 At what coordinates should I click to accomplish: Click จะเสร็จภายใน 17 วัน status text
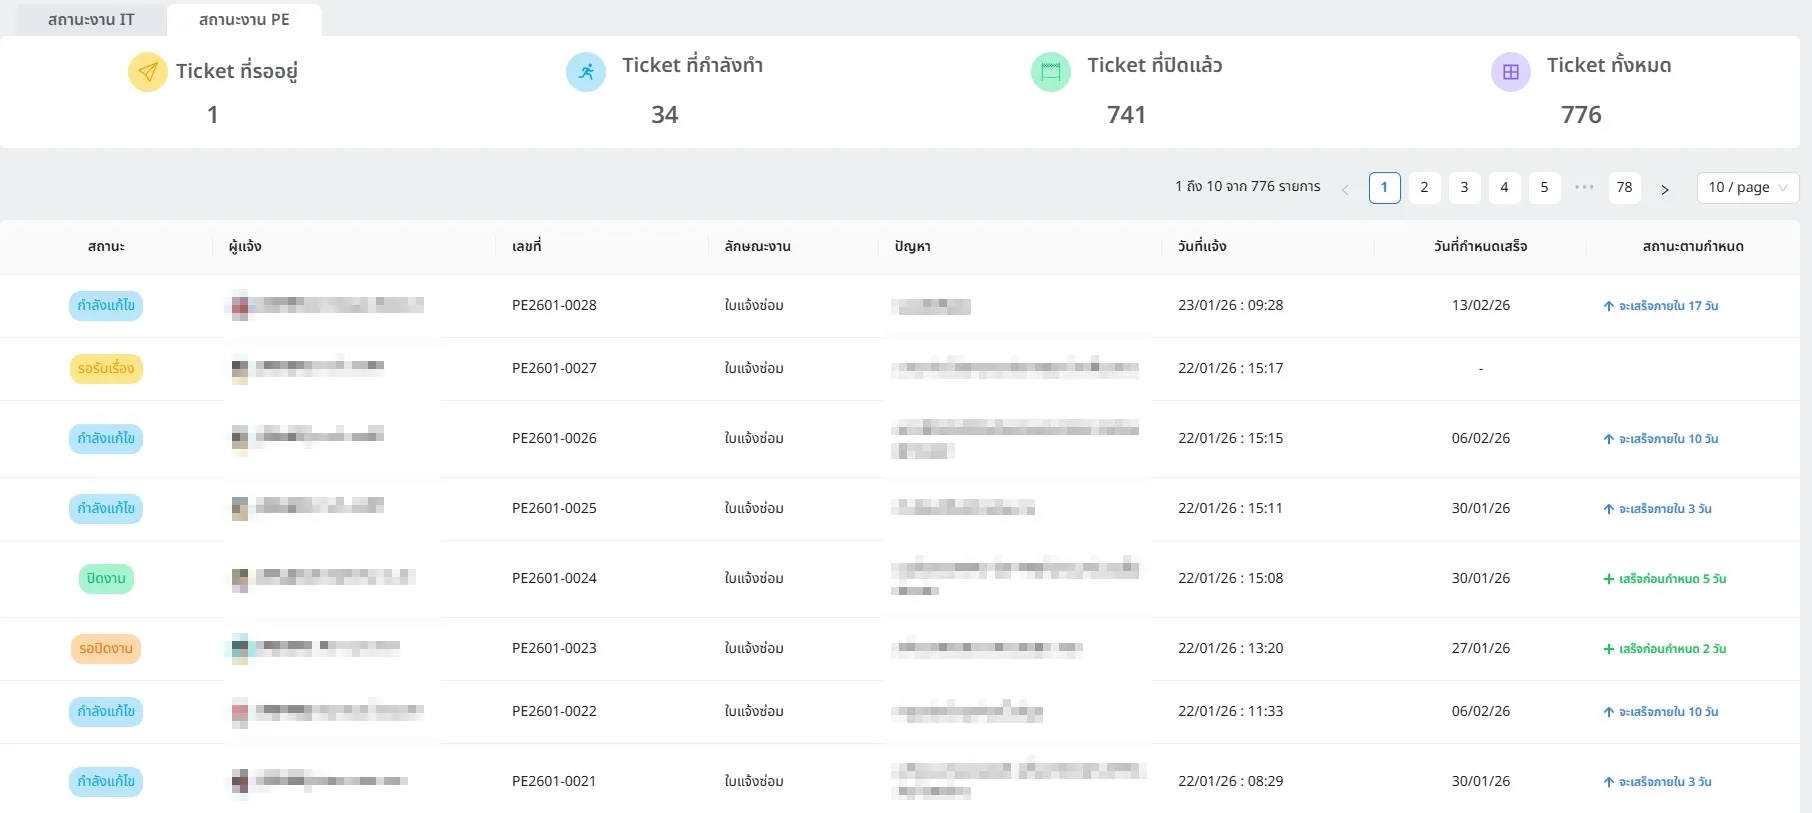pos(1668,306)
